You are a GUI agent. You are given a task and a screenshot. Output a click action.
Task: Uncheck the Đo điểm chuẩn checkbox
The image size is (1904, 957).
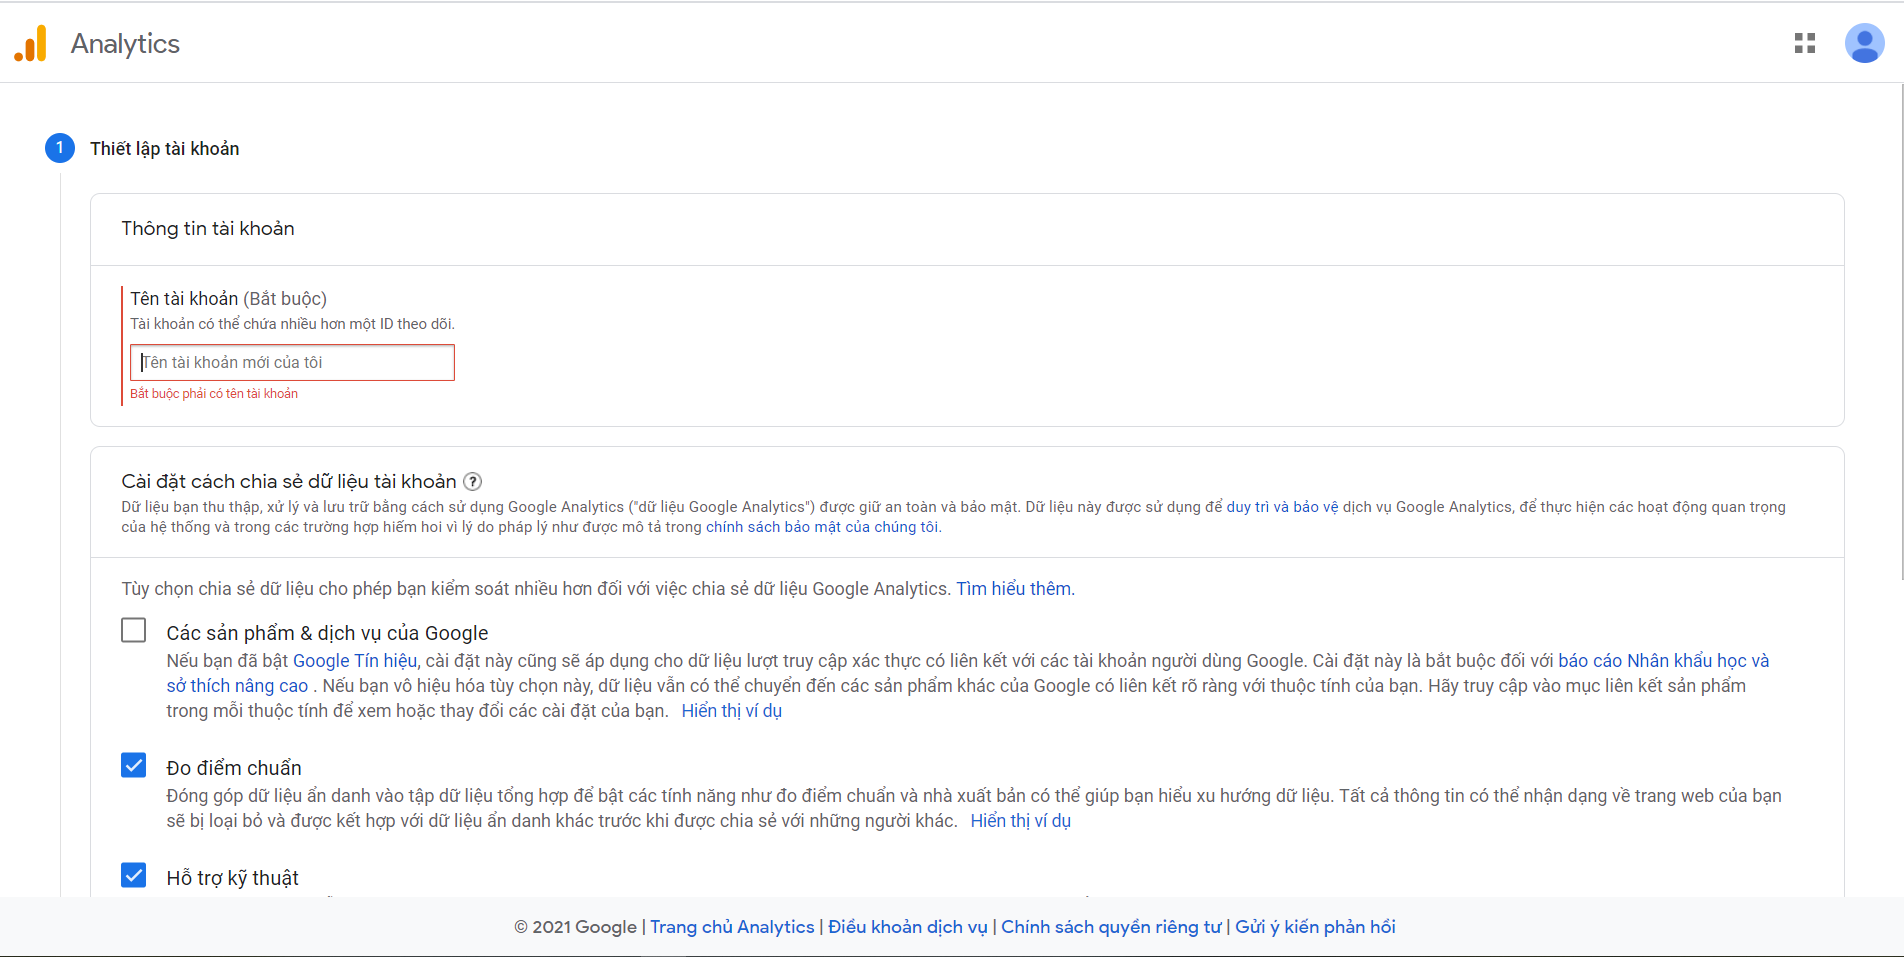point(133,765)
